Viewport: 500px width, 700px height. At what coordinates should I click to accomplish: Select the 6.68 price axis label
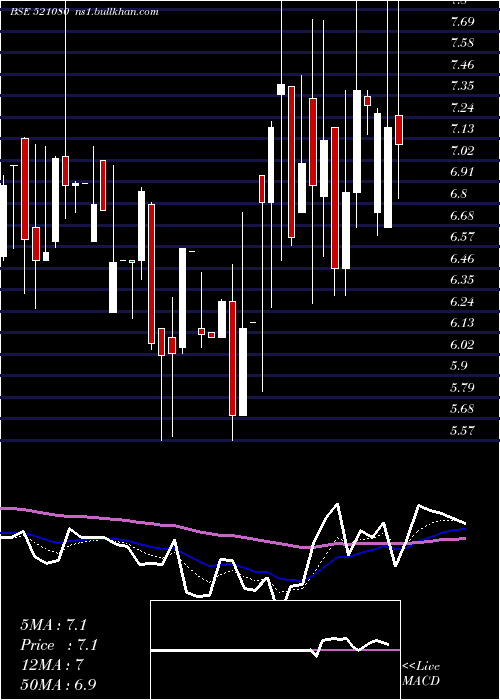coord(462,216)
